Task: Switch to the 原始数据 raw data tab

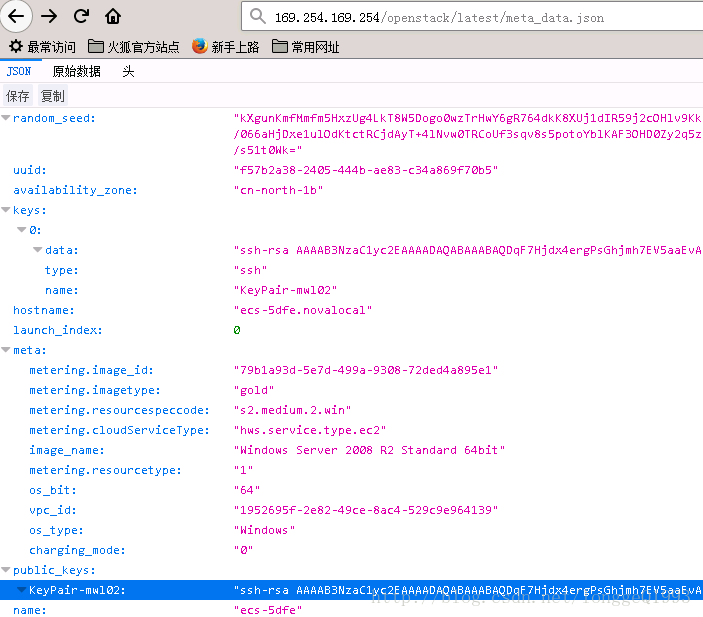Action: click(x=77, y=71)
